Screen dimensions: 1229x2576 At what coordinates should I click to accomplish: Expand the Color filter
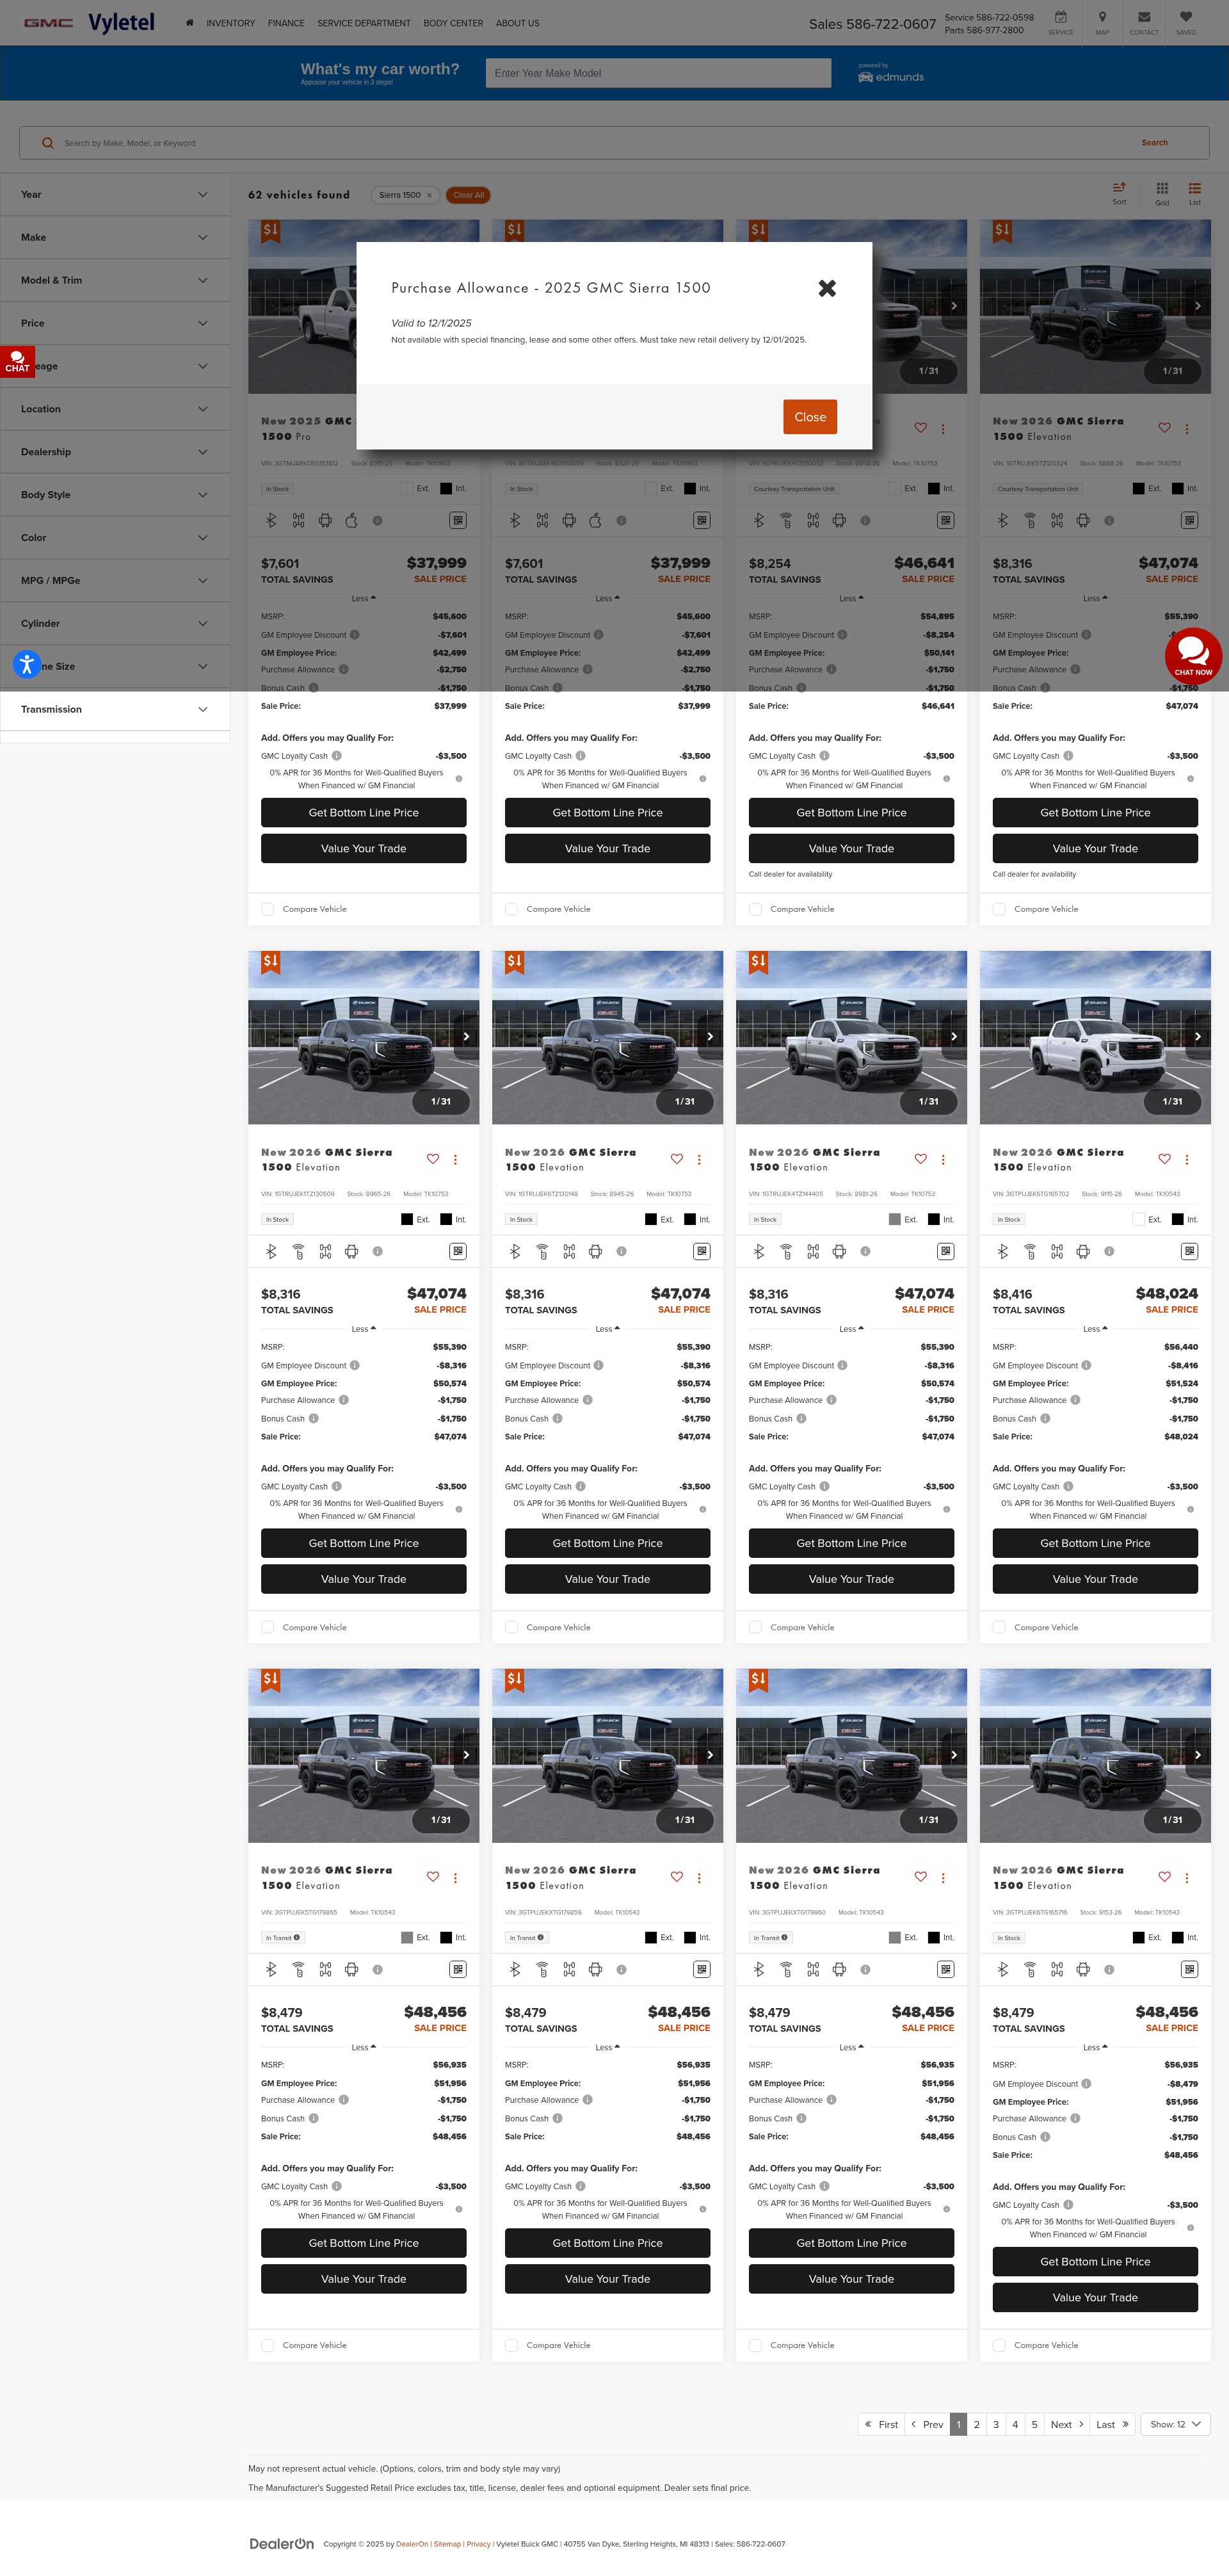click(115, 538)
